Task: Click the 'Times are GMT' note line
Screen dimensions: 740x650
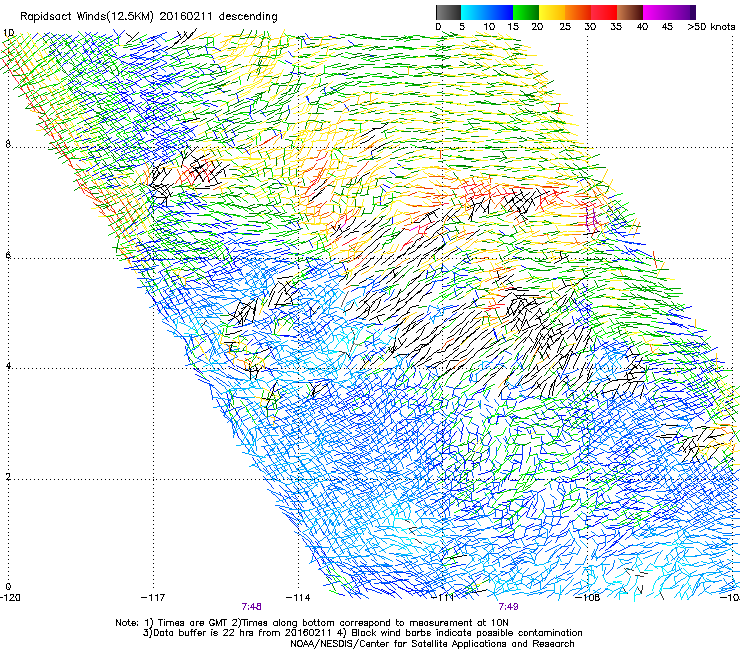Action: click(312, 623)
